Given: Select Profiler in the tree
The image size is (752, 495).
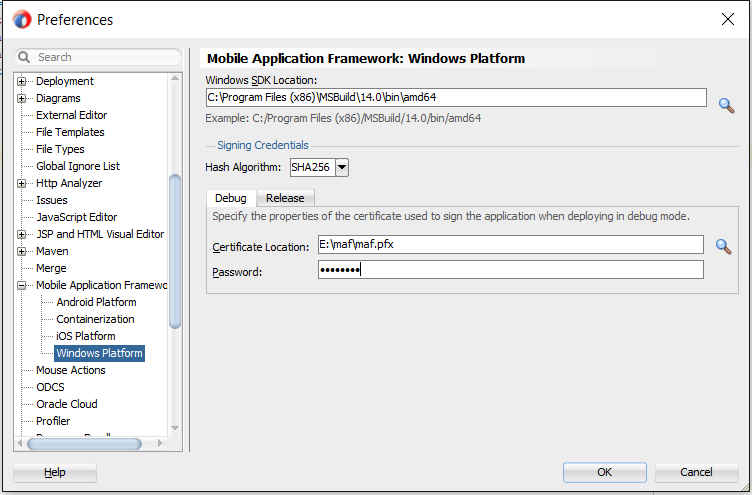Looking at the screenshot, I should (x=53, y=421).
